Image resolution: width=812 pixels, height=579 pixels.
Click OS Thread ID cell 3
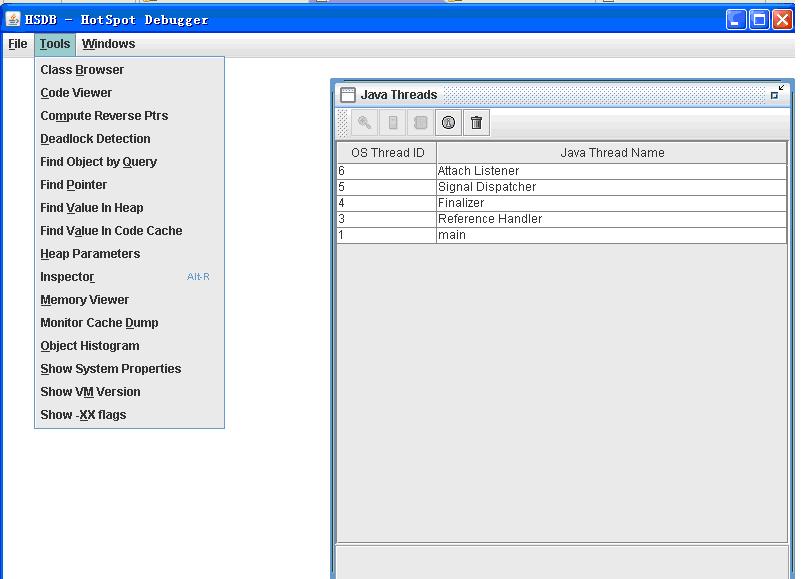click(387, 219)
